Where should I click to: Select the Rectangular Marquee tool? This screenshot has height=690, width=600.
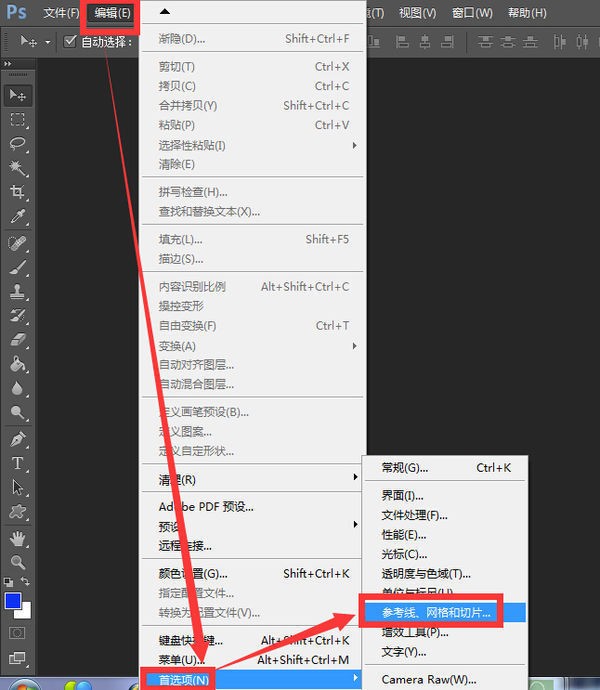tap(18, 119)
